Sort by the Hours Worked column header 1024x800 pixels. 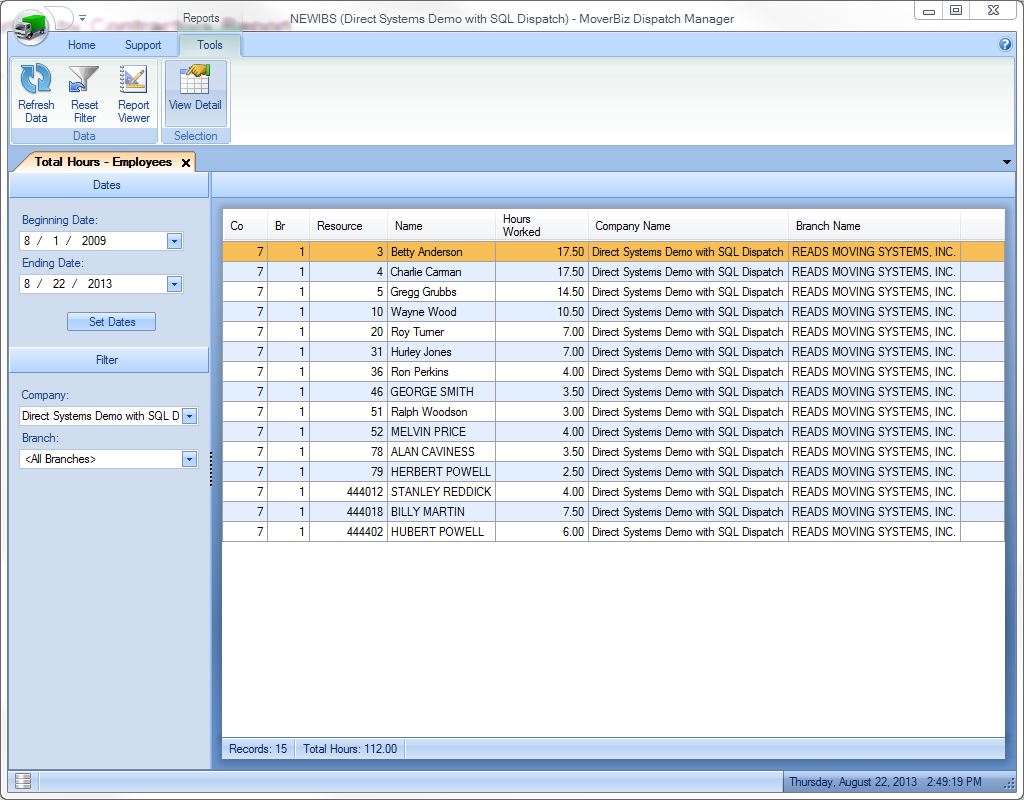(540, 226)
